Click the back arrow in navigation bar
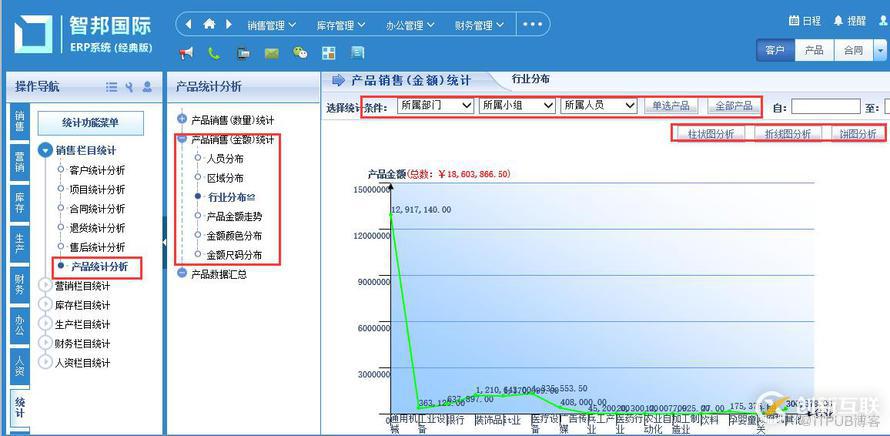The width and height of the screenshot is (890, 436). tap(188, 24)
